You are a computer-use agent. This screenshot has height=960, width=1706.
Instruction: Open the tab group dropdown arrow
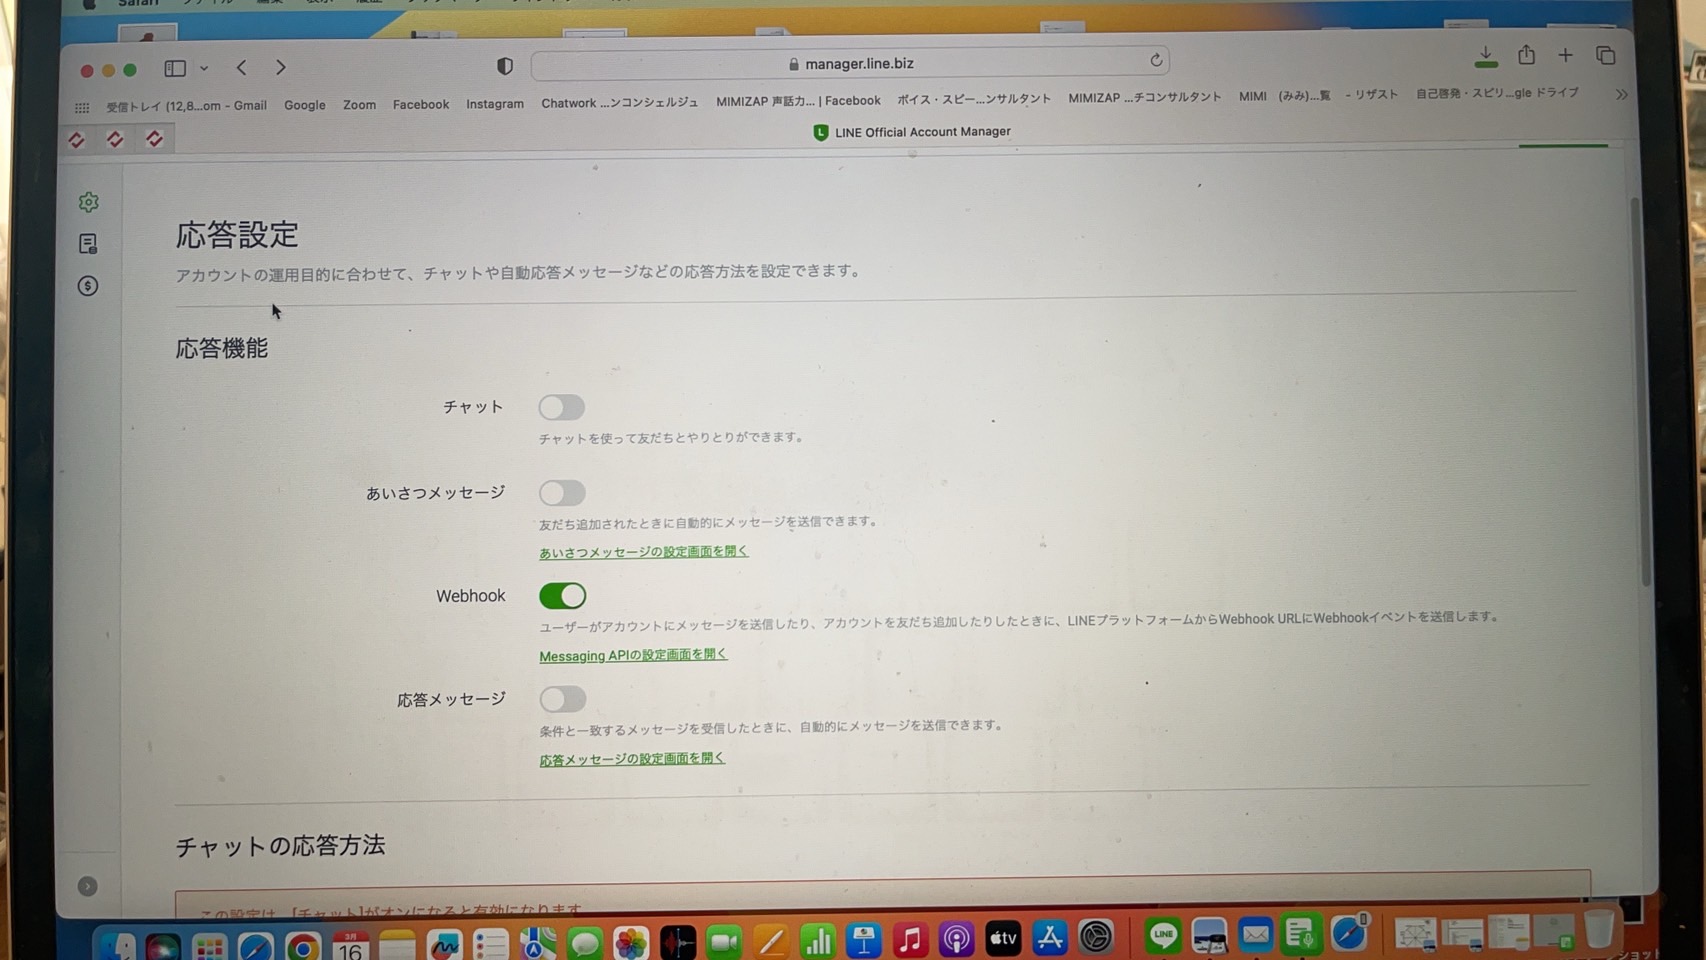click(204, 68)
